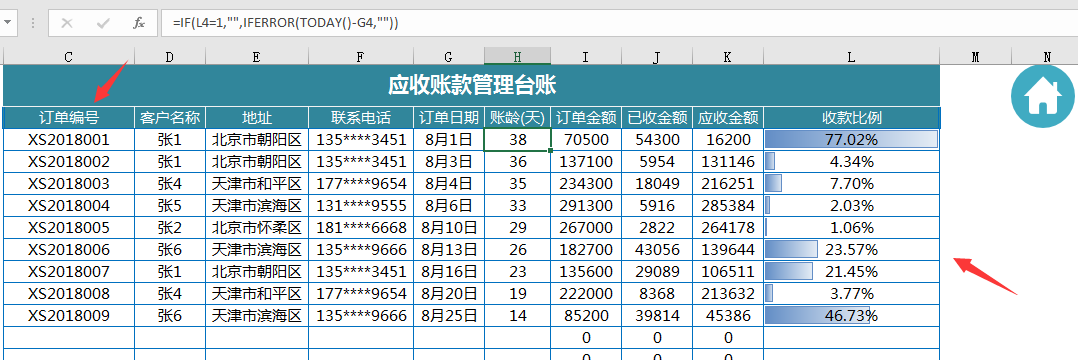This screenshot has width=1078, height=360.
Task: Click the 23.57% data bar cell
Action: [851, 249]
